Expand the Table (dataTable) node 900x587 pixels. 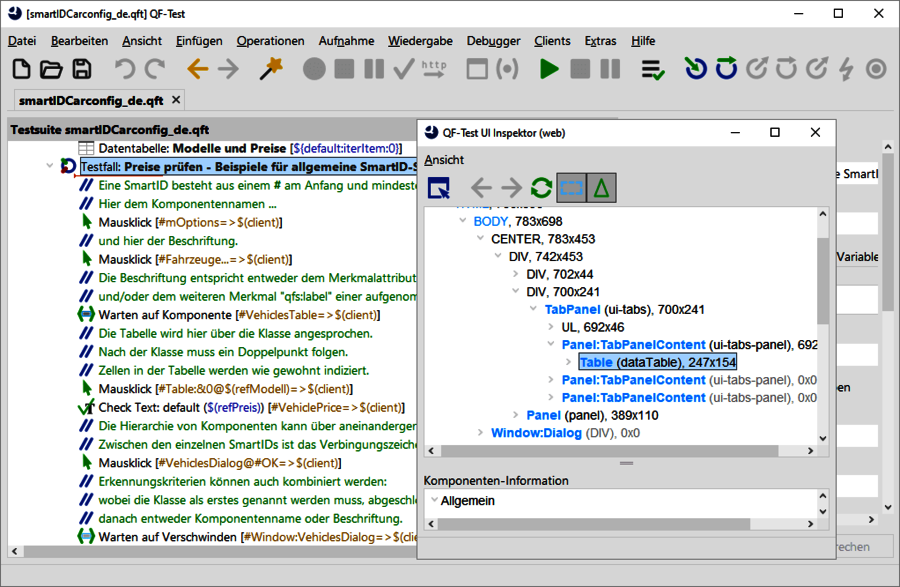[568, 362]
